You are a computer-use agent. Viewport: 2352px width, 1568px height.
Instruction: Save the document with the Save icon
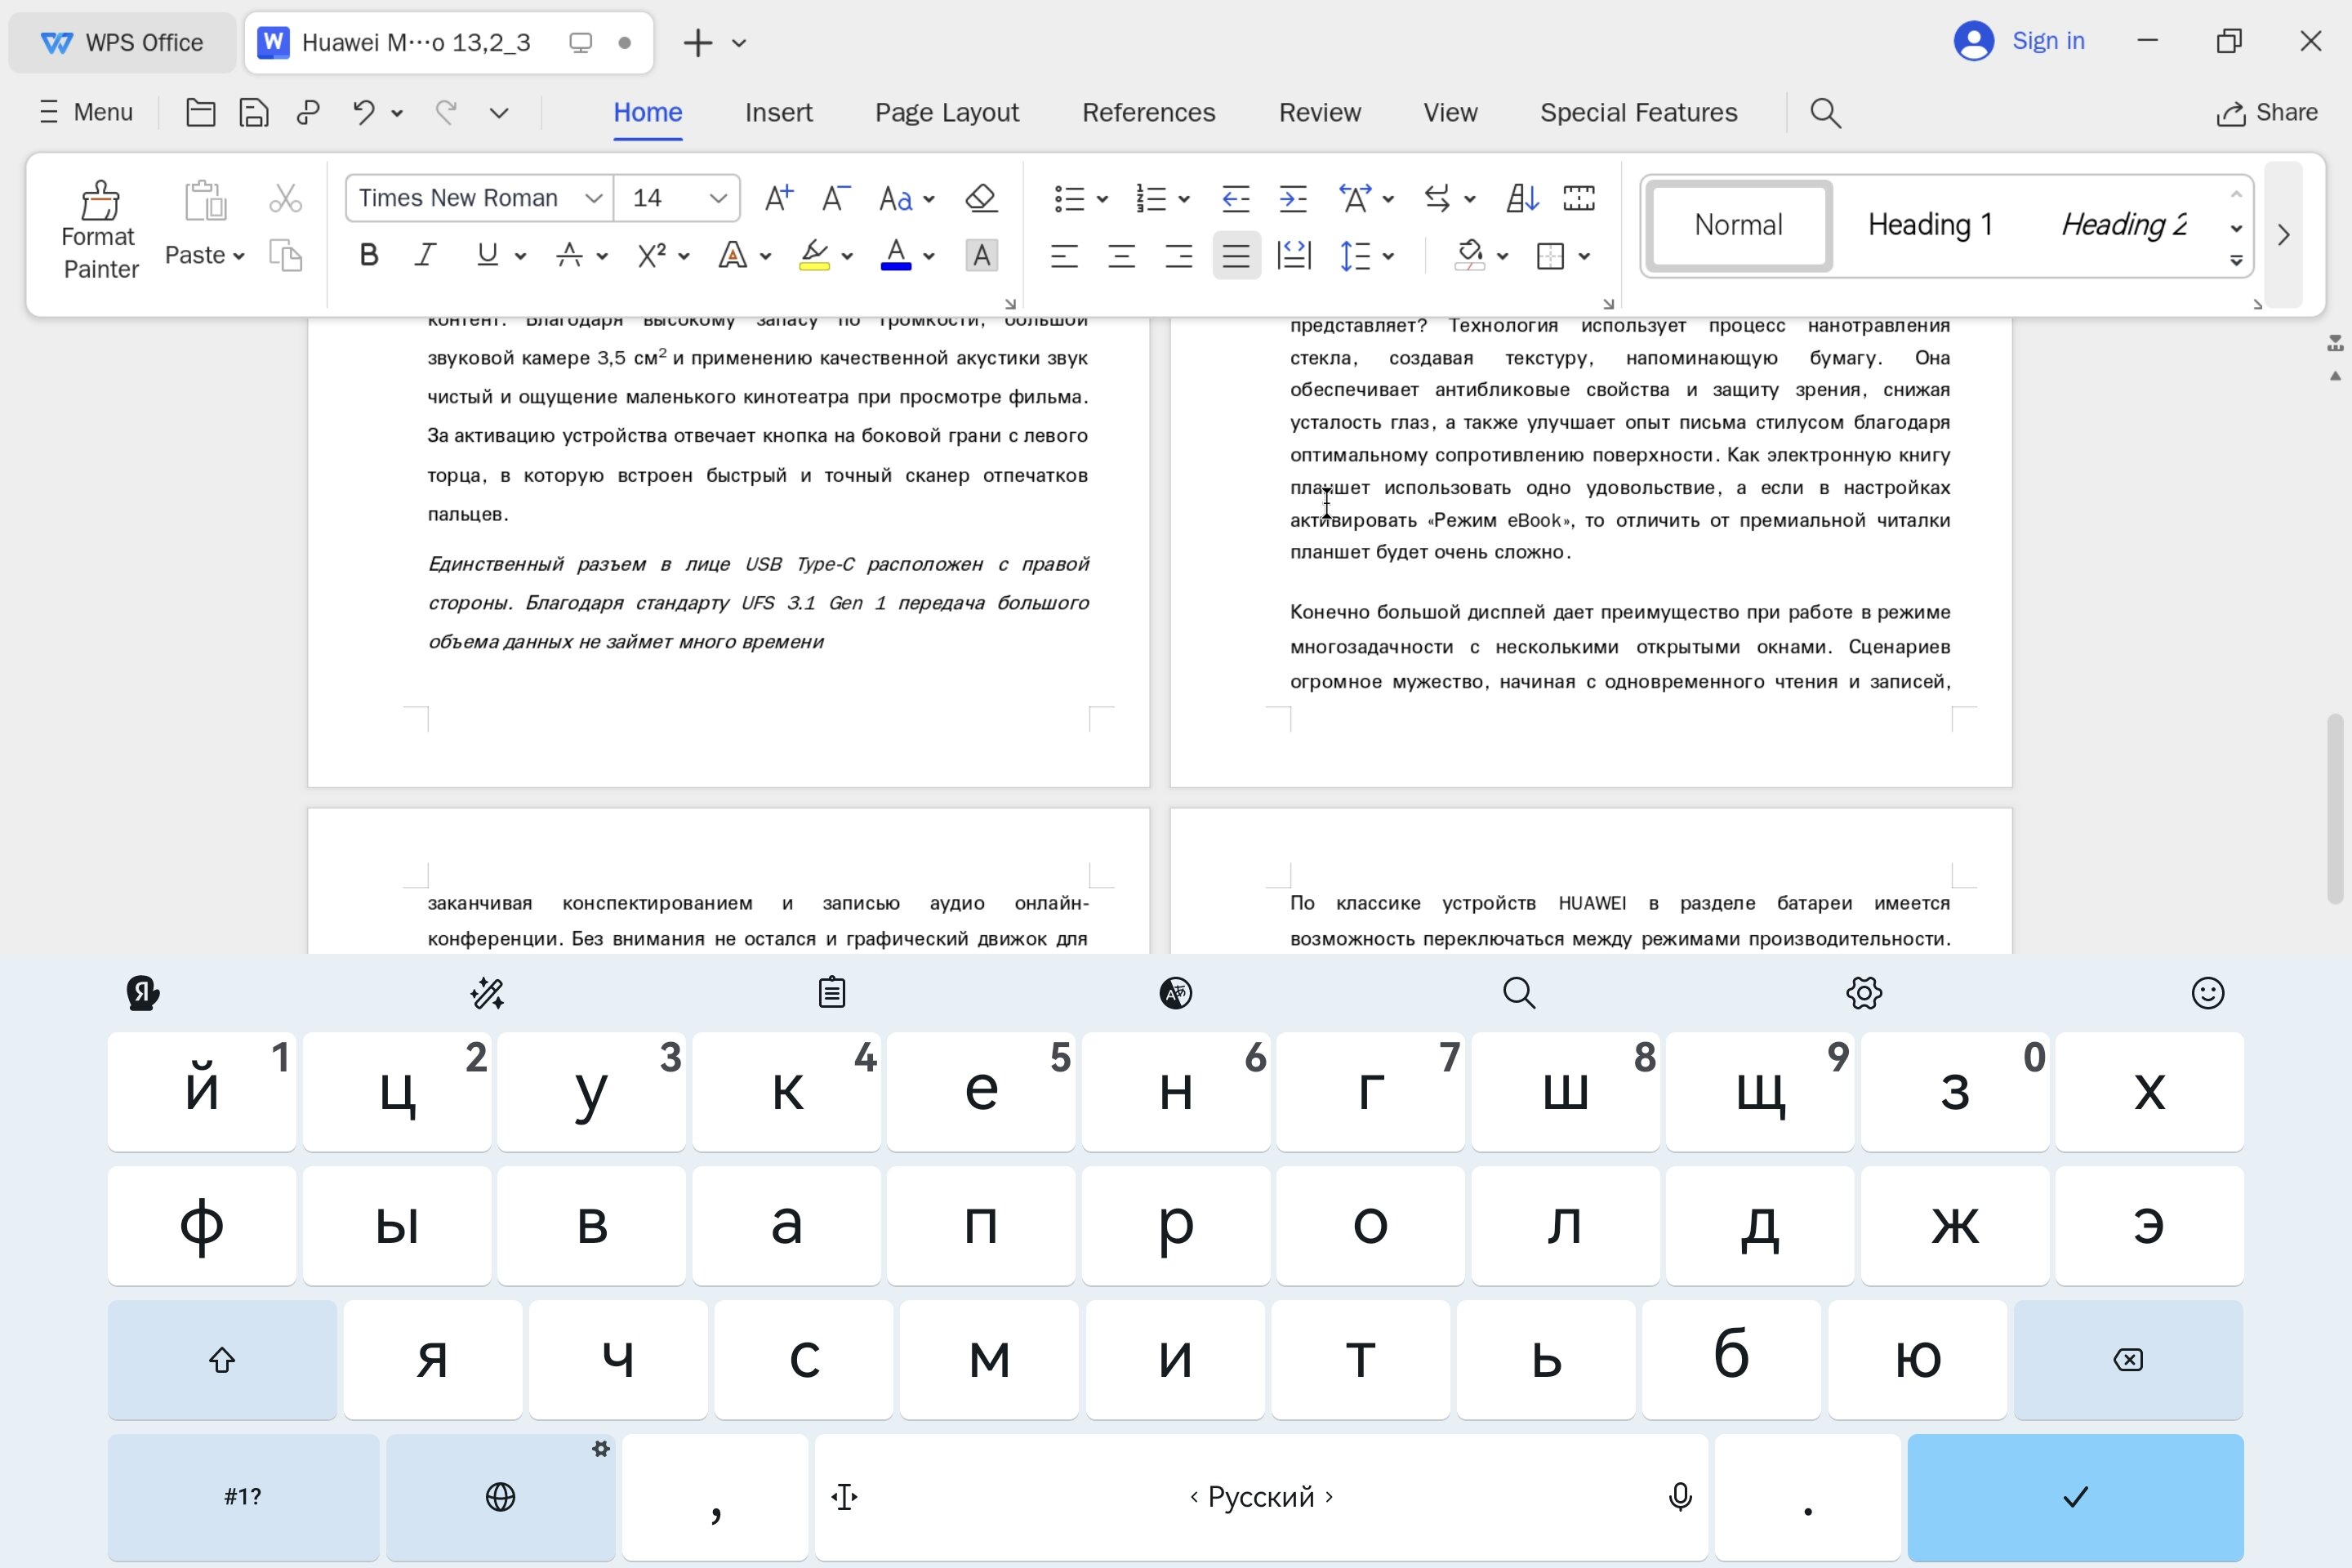(x=254, y=112)
